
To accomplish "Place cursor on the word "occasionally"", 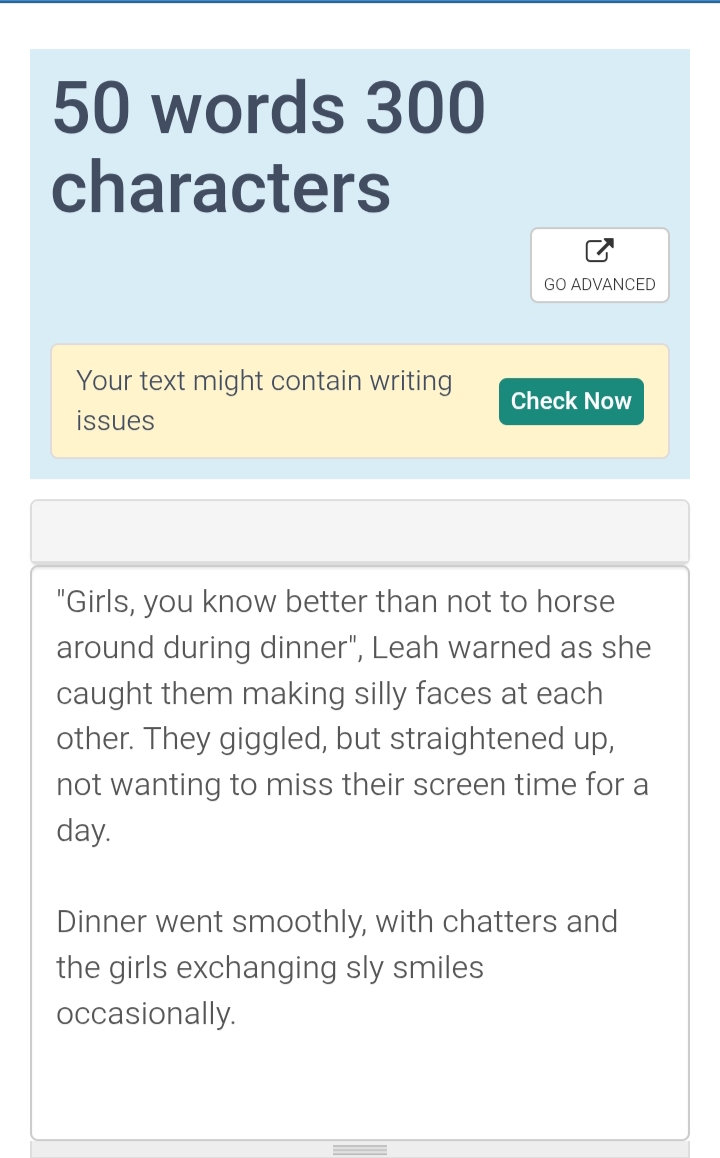I will [144, 1013].
